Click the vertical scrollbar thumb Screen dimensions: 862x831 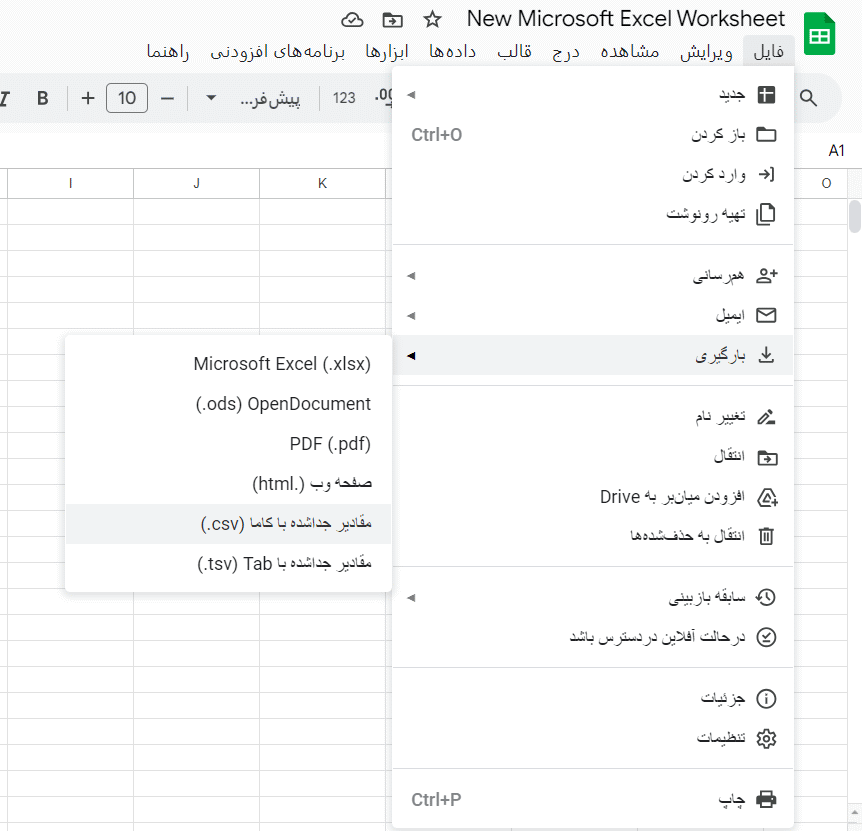pos(855,217)
